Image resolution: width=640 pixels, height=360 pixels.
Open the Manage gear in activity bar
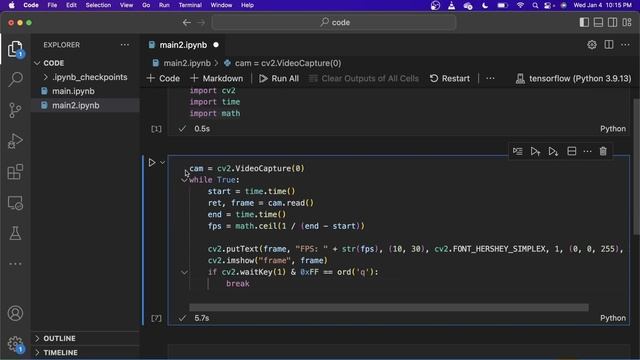click(15, 344)
